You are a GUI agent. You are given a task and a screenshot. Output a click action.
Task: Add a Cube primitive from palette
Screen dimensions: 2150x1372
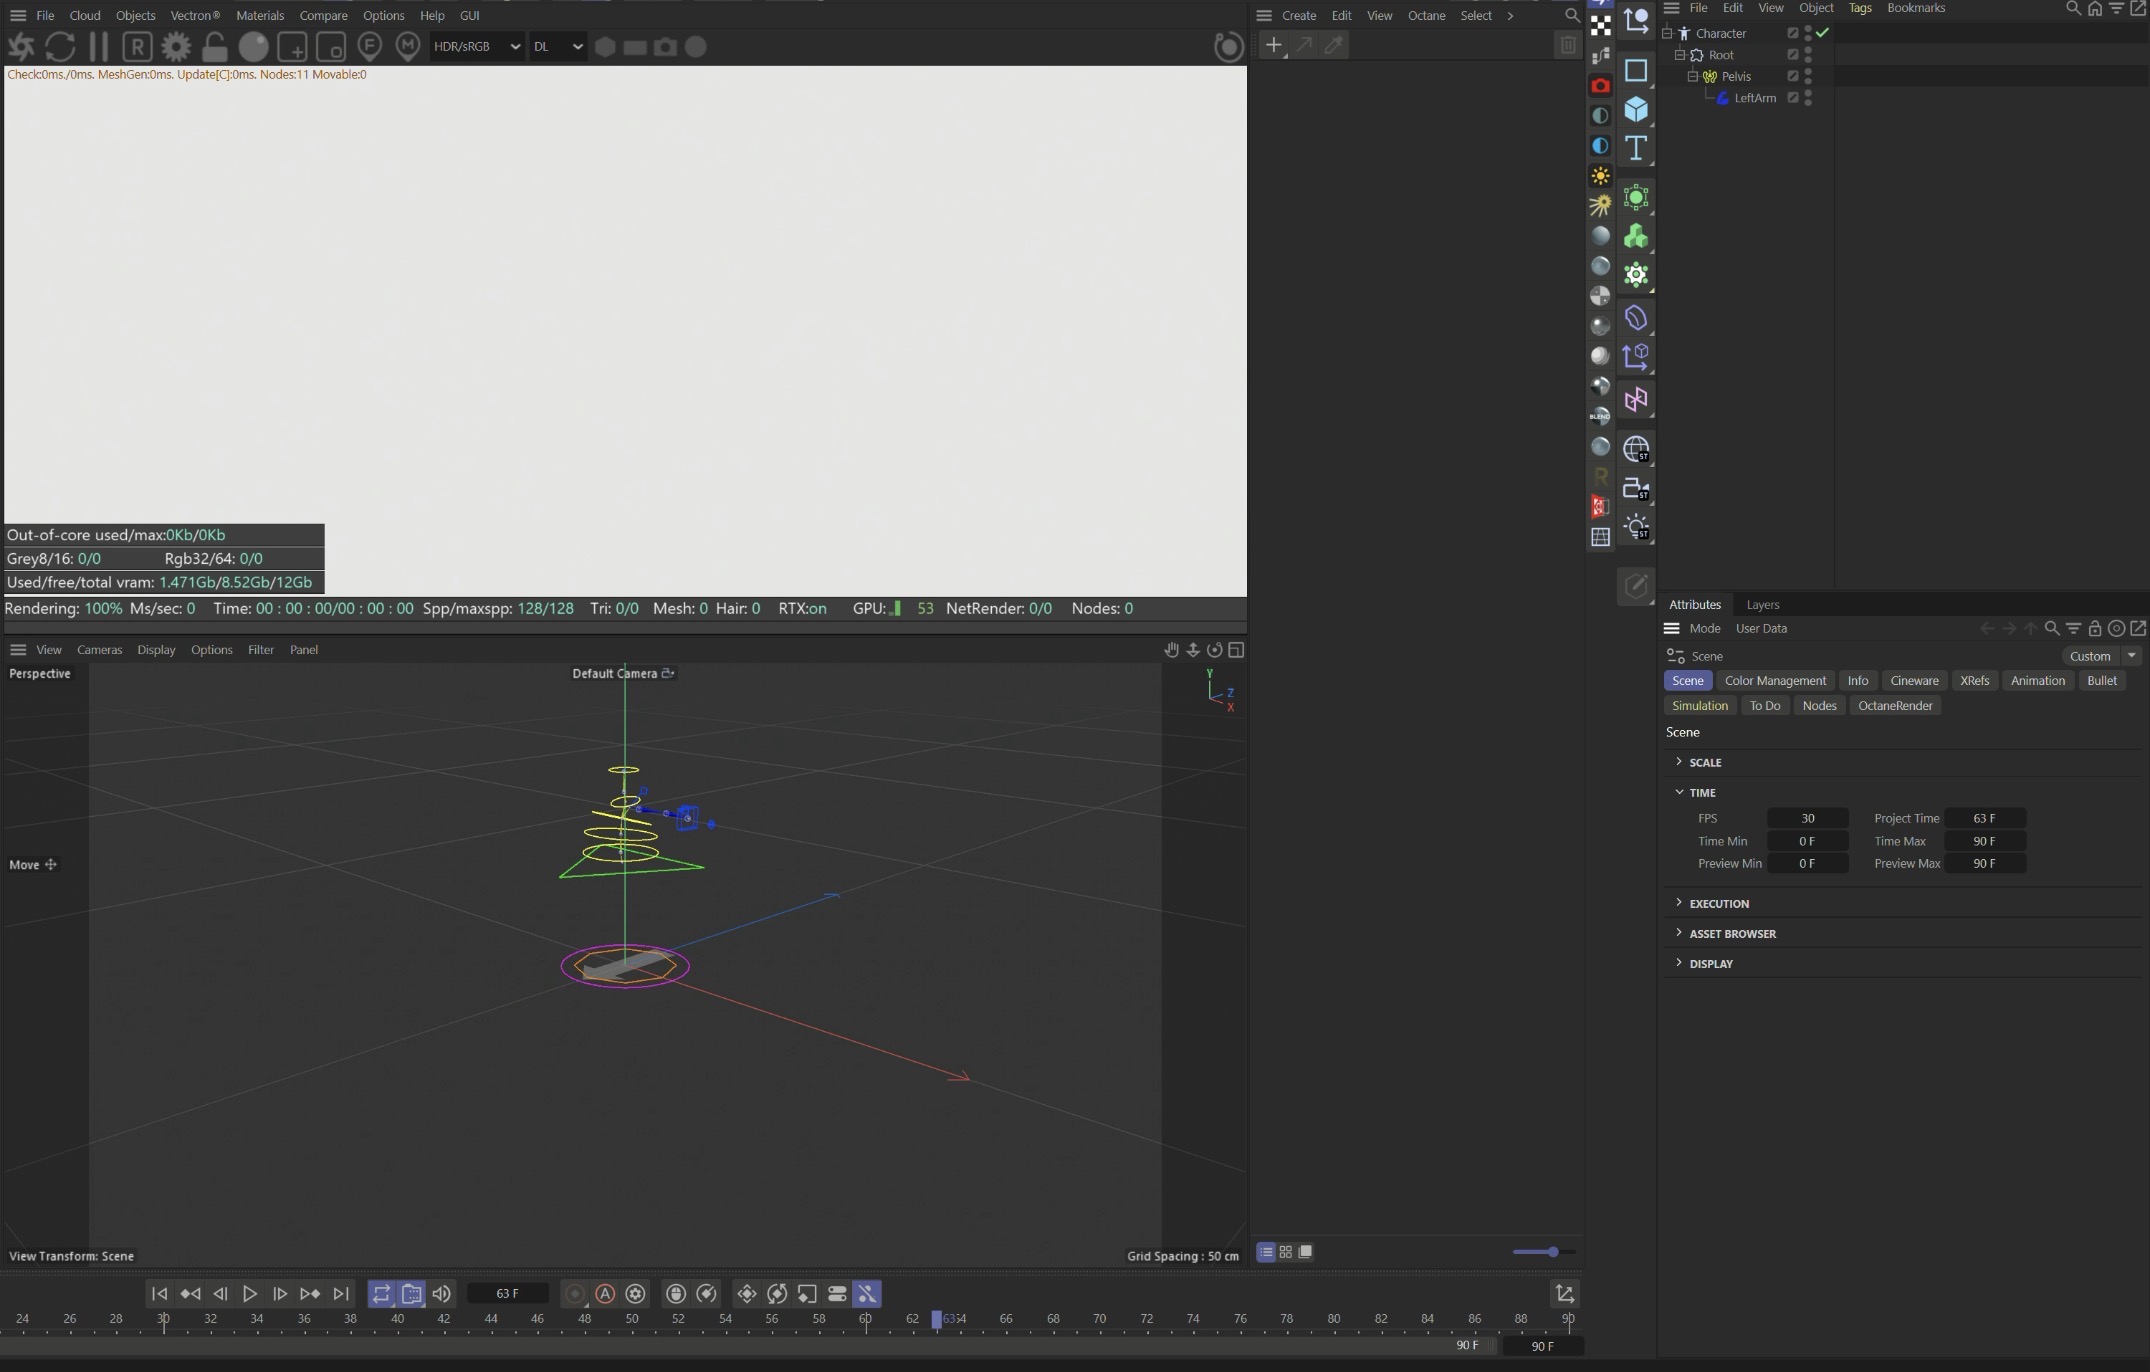tap(1636, 109)
